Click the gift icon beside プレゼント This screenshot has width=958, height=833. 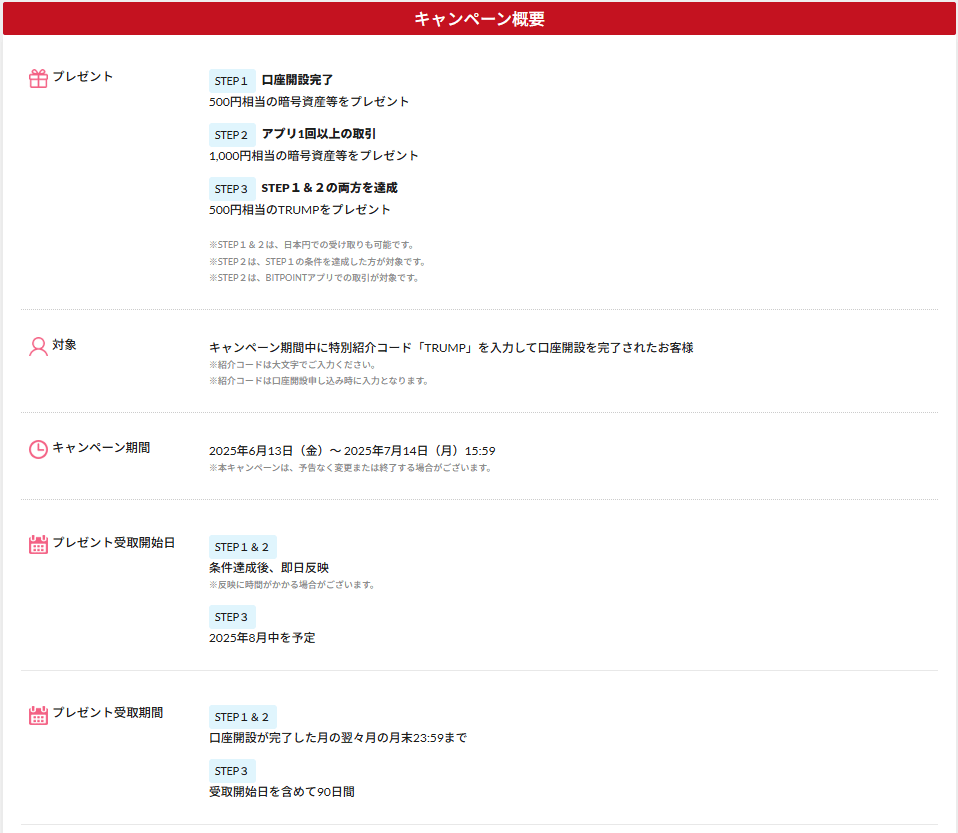click(38, 78)
